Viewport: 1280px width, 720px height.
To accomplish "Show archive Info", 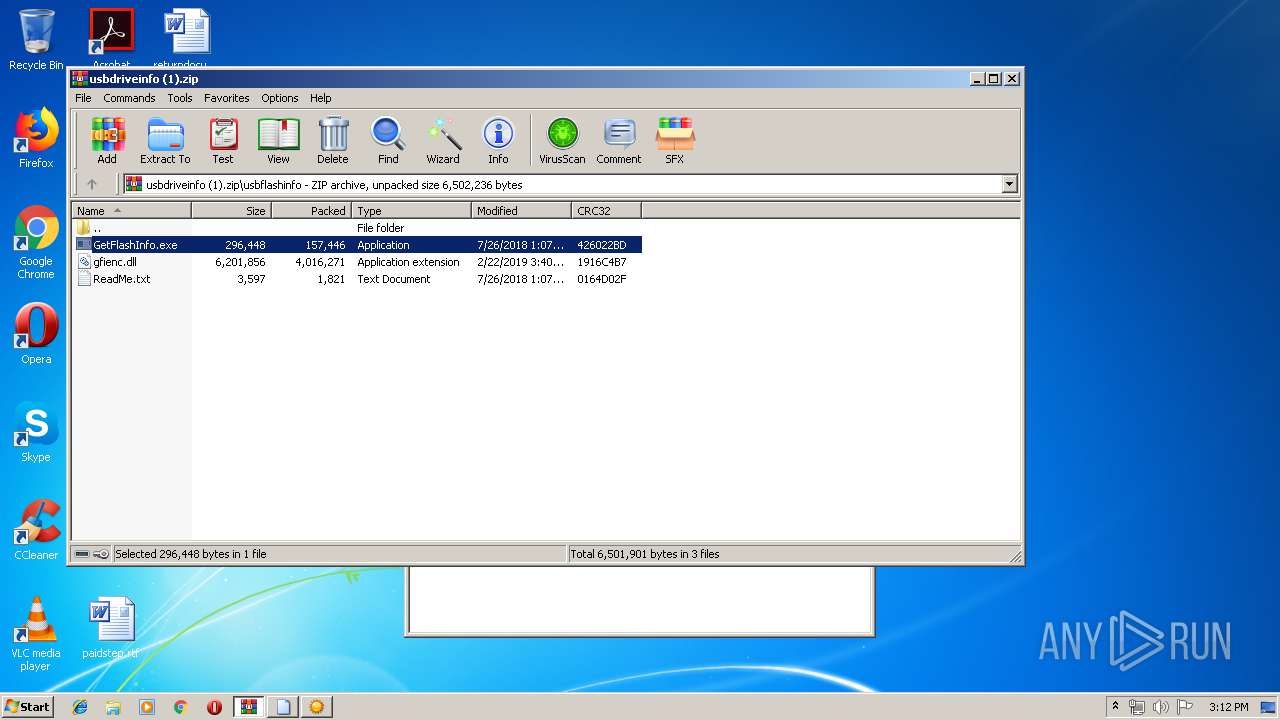I will (498, 140).
